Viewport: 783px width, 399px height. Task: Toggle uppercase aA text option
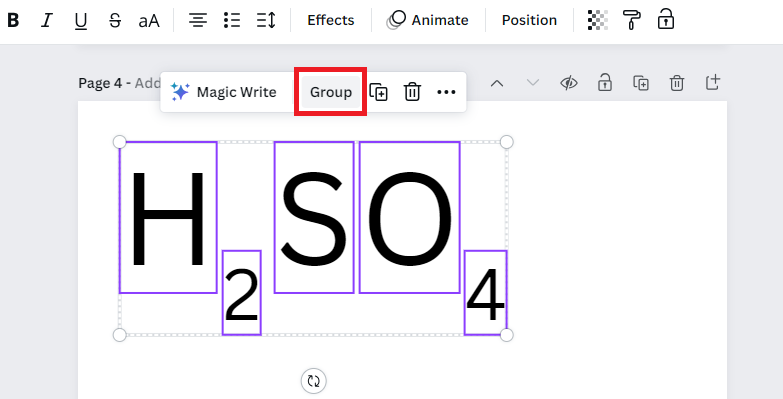pos(149,21)
